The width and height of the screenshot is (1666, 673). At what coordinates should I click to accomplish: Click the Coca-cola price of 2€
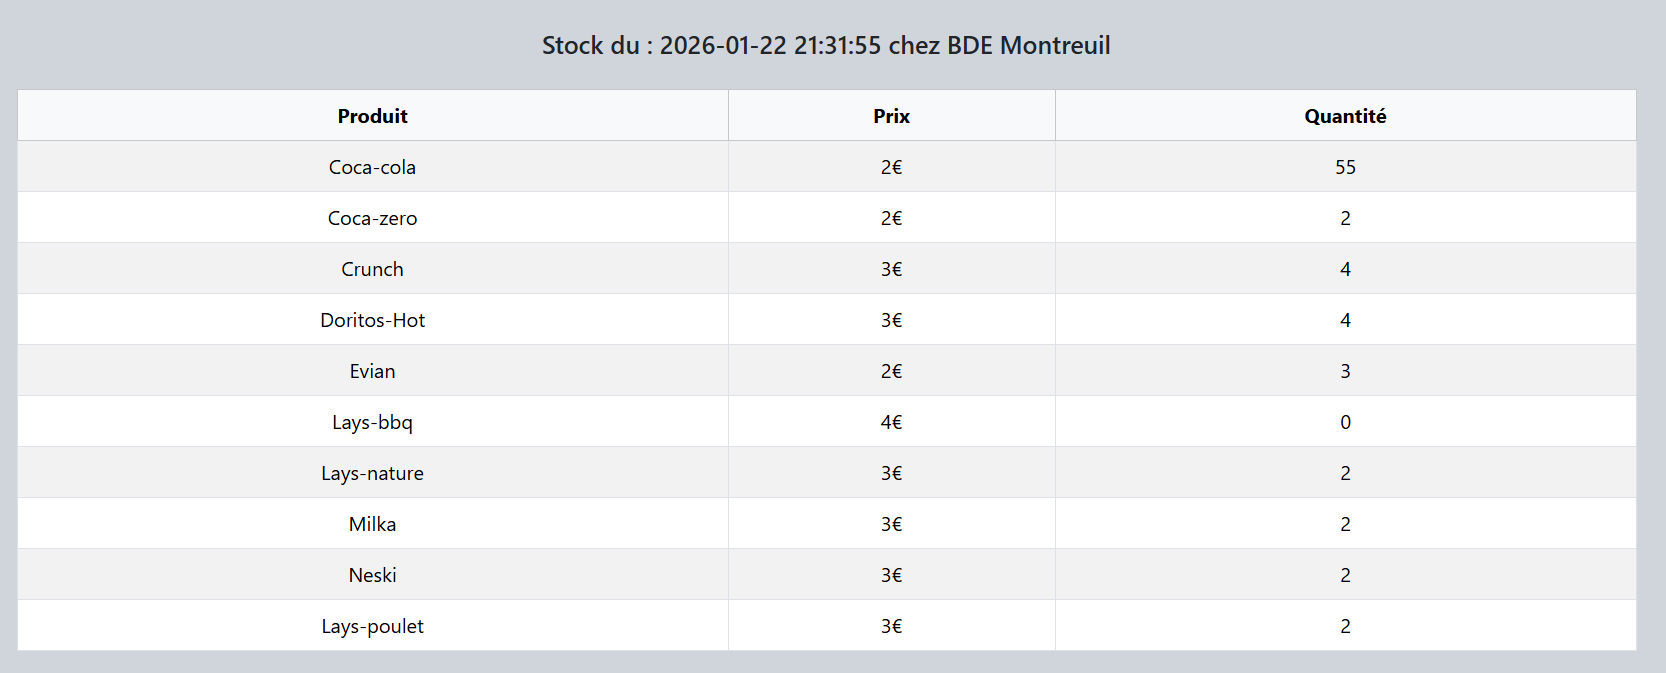tap(891, 167)
